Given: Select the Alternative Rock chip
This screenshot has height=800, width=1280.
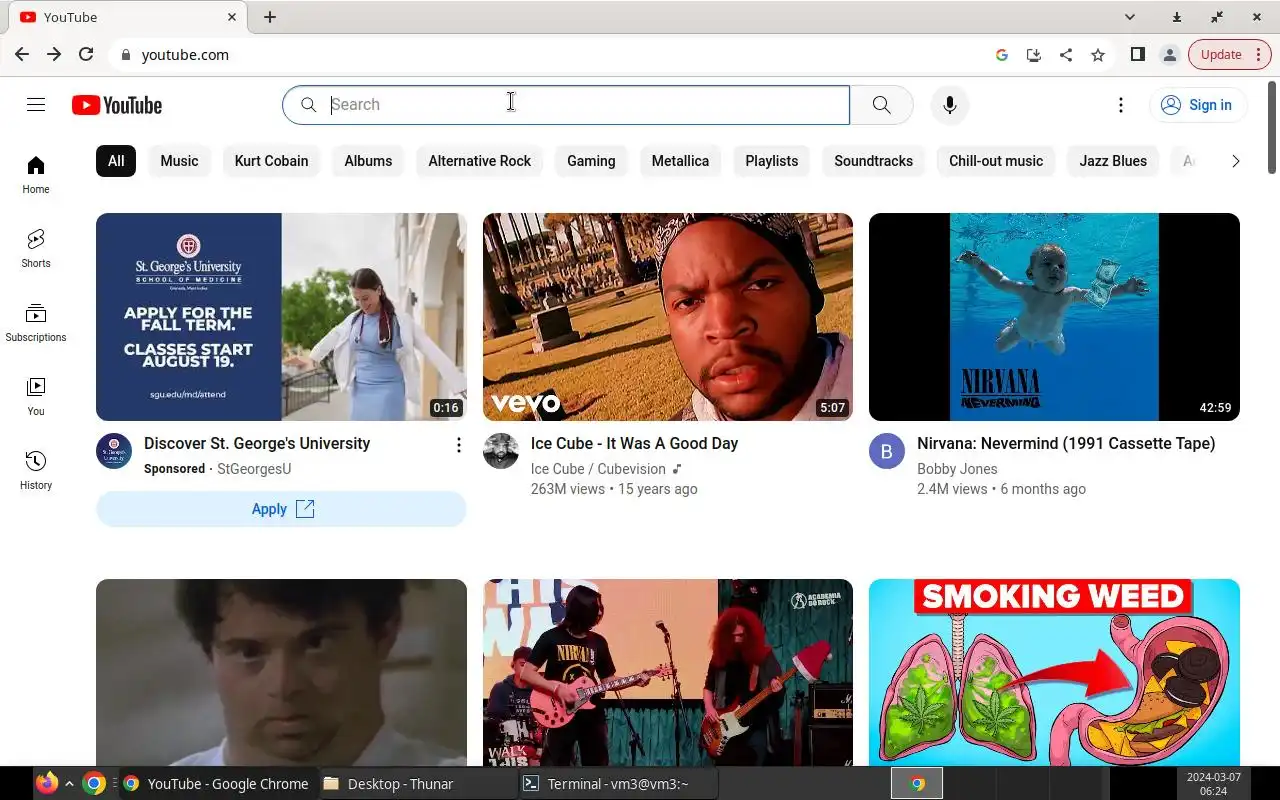Looking at the screenshot, I should tap(480, 161).
